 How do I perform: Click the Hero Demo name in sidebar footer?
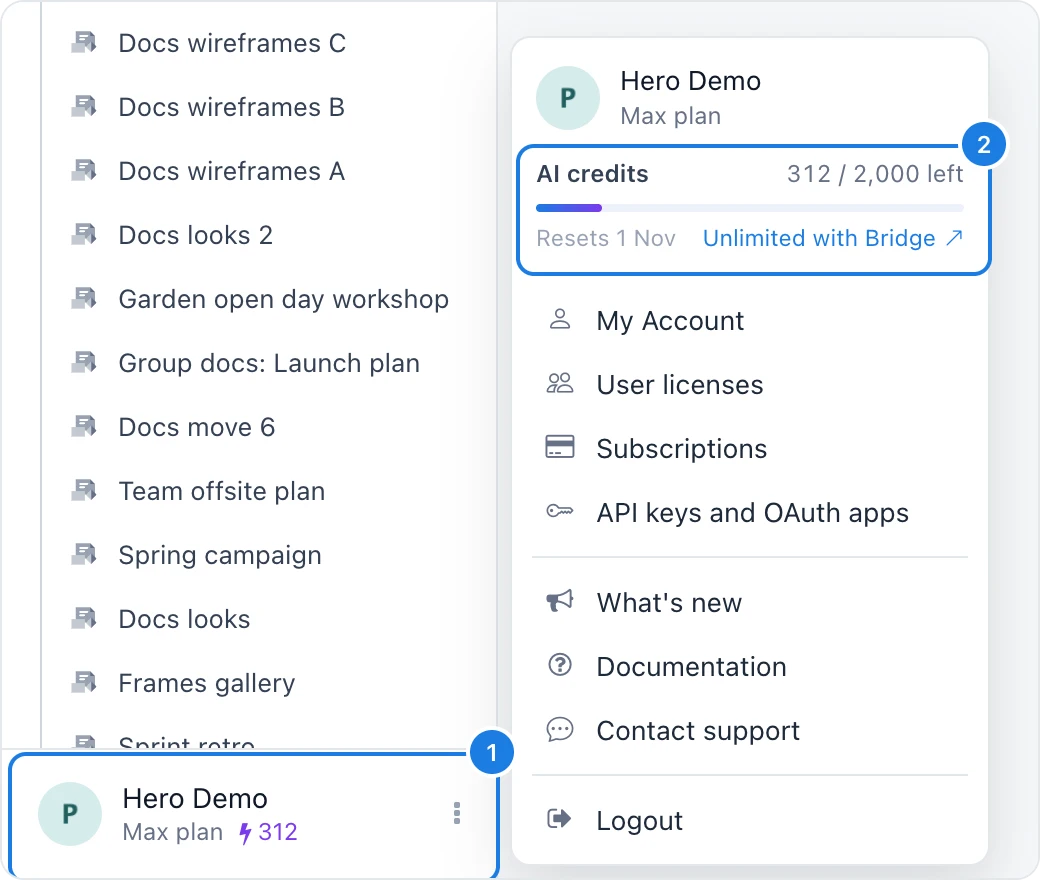tap(195, 798)
